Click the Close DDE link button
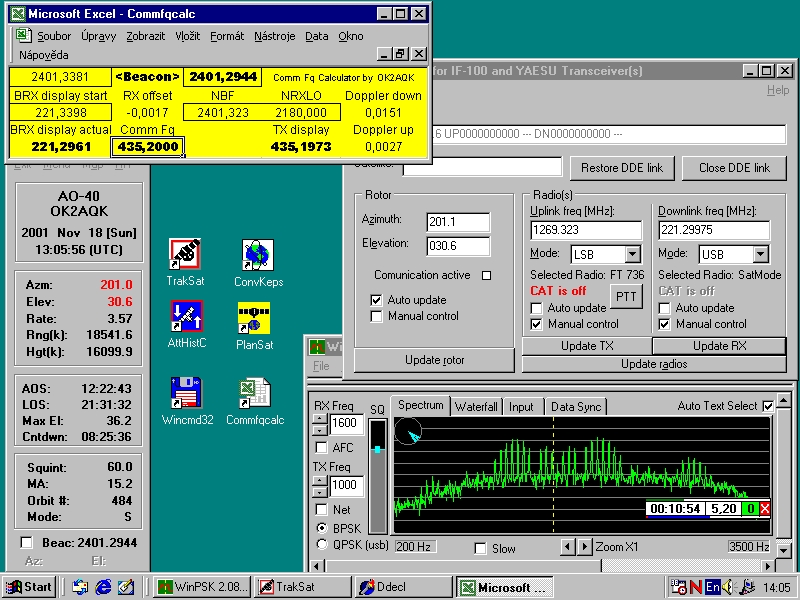This screenshot has height=600, width=800. click(734, 168)
